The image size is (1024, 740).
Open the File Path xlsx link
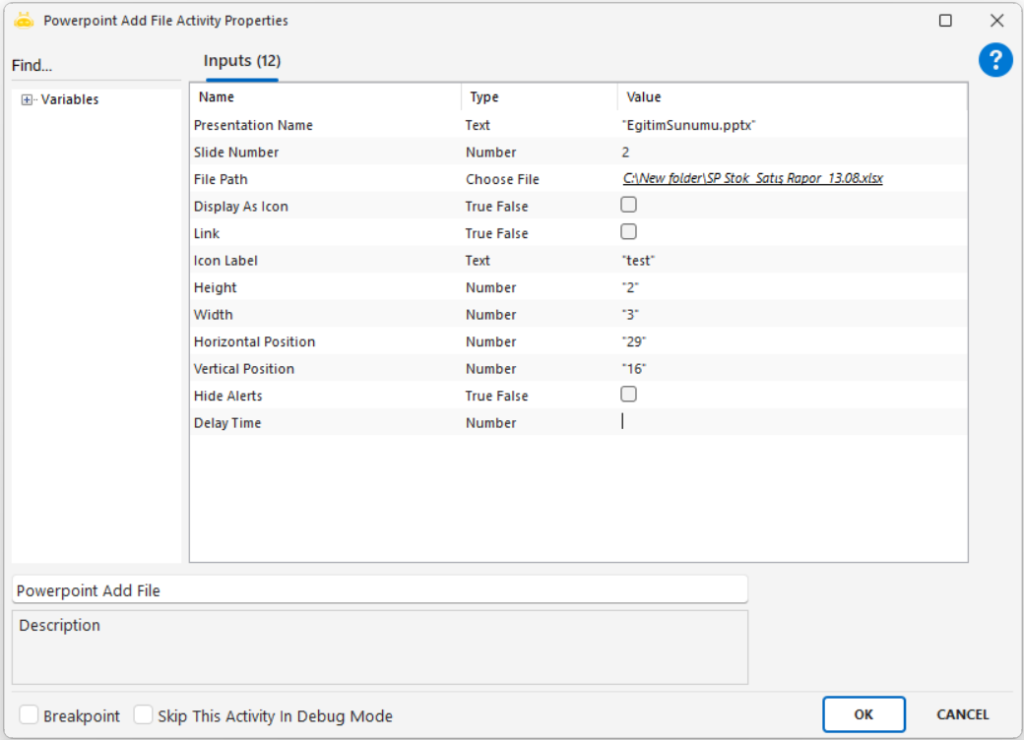[x=752, y=179]
